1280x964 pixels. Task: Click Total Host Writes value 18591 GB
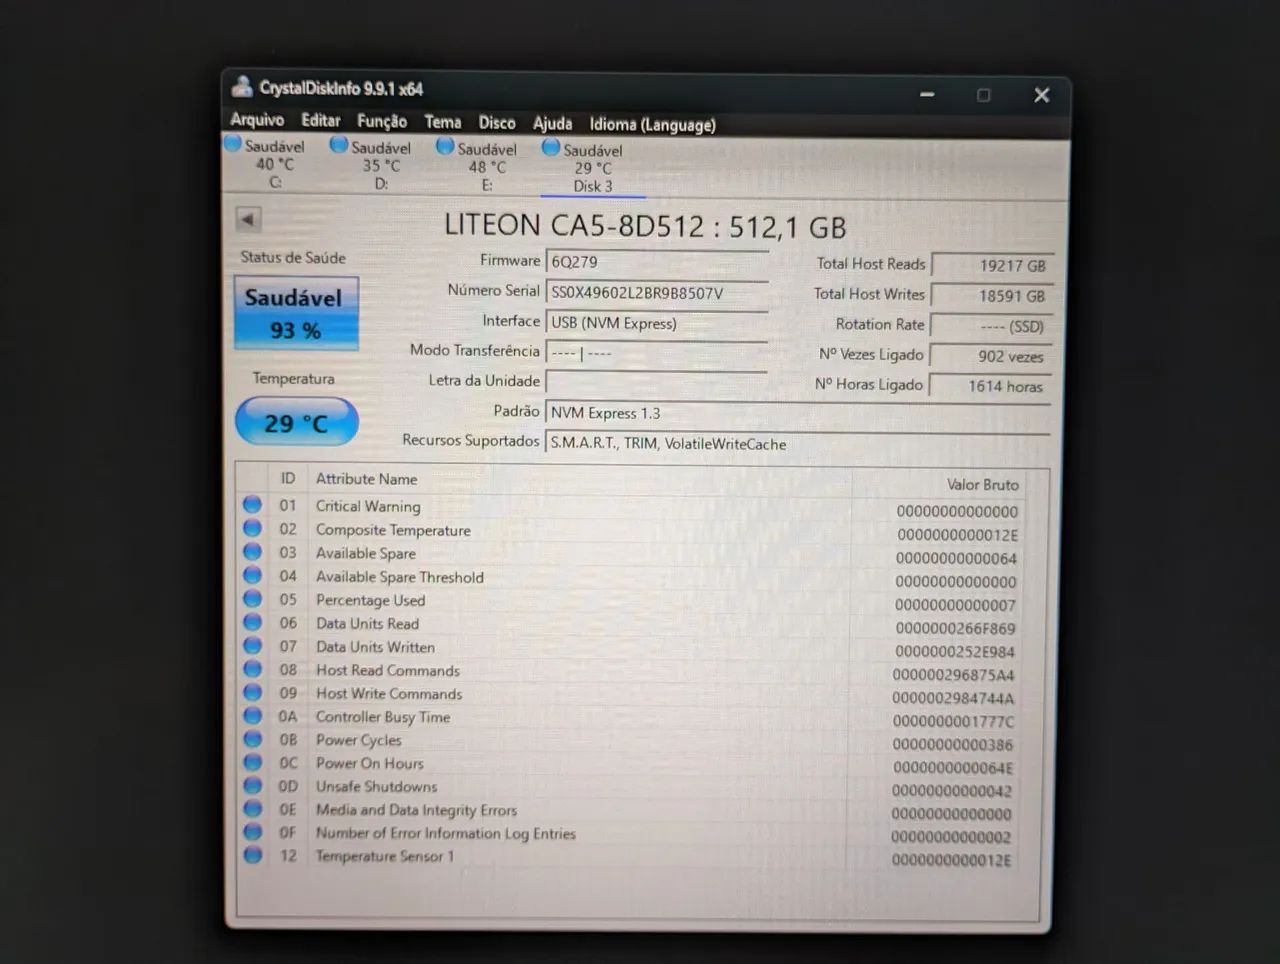point(992,296)
